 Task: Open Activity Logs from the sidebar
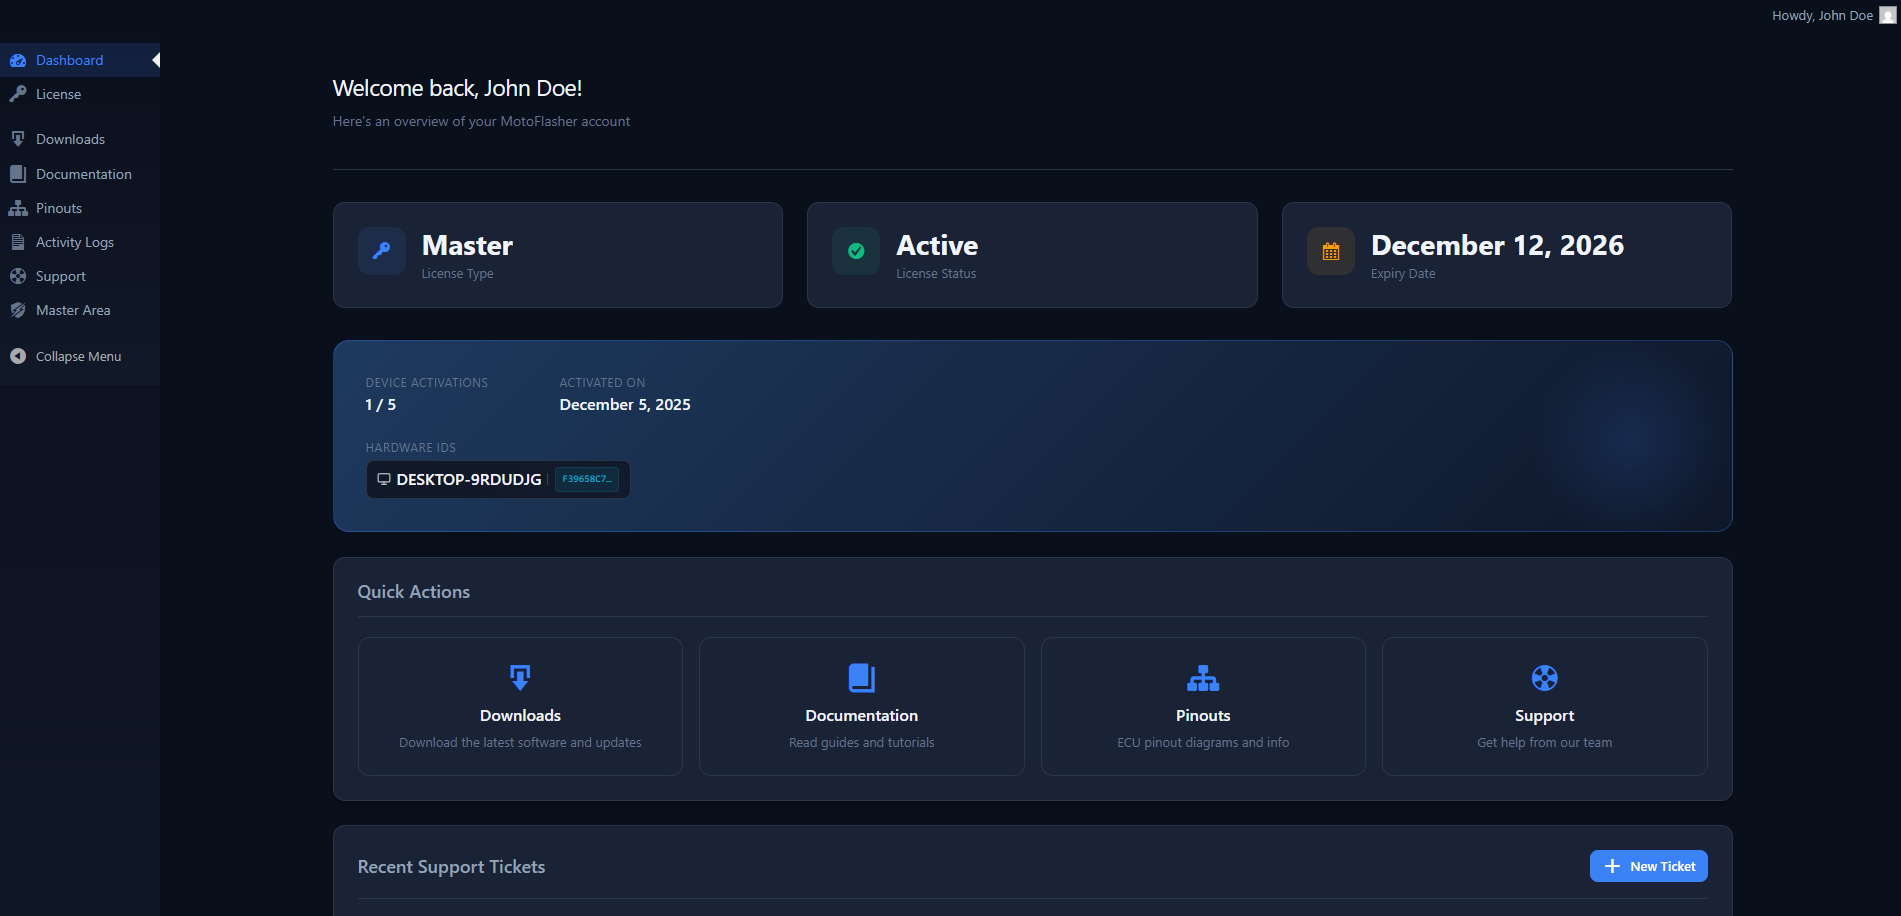point(80,242)
